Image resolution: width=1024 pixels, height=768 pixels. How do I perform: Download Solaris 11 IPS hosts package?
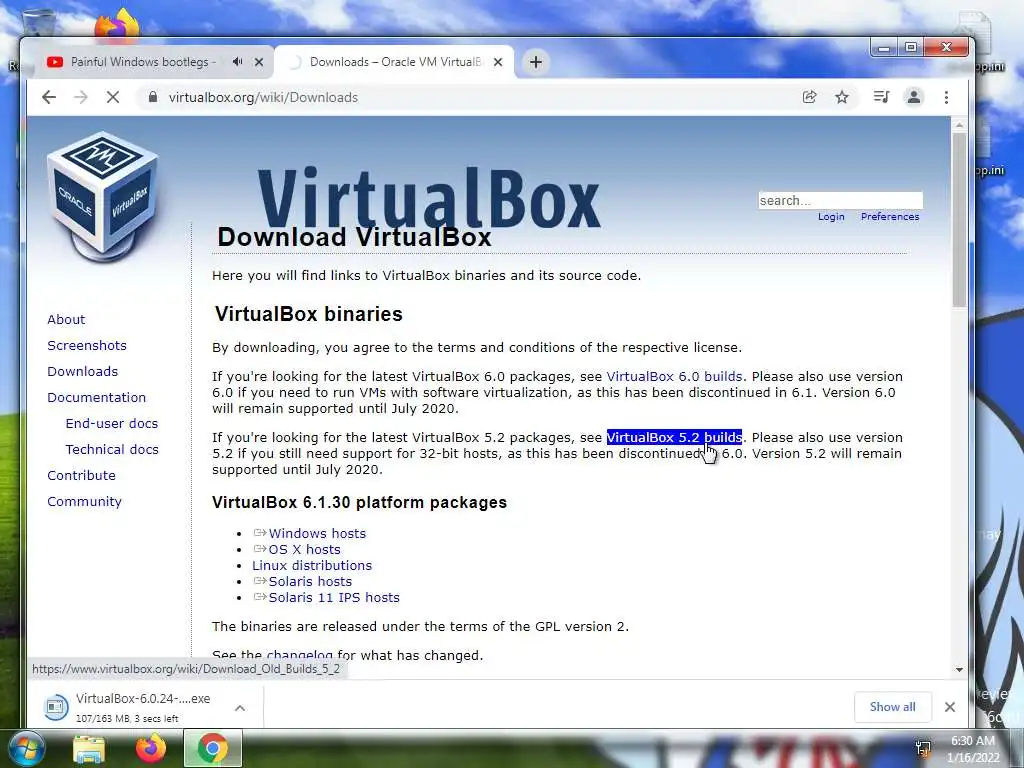(334, 598)
